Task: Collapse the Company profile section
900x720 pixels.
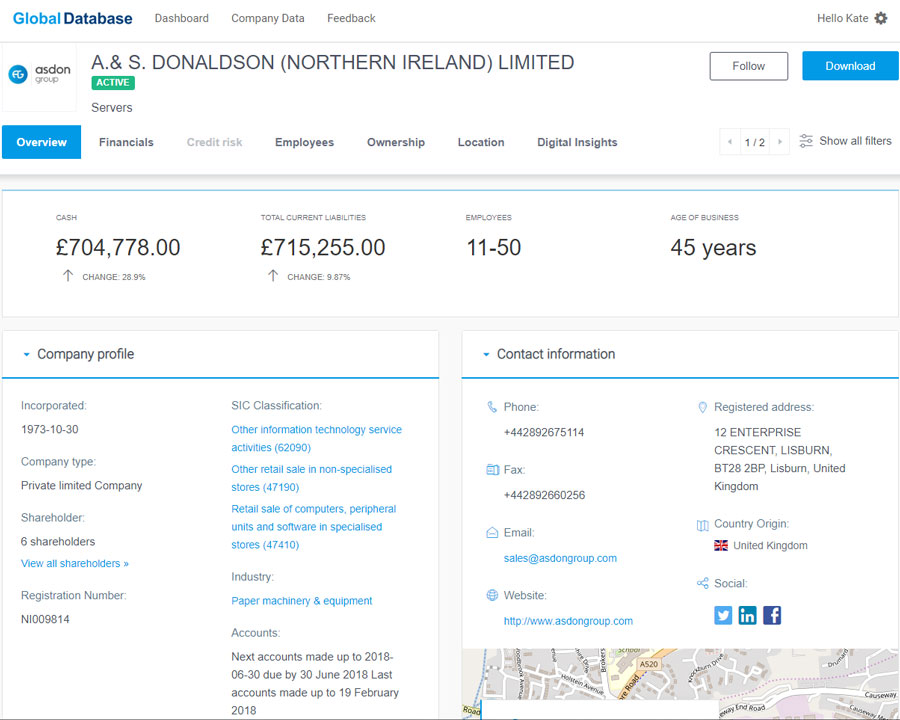Action: pos(26,355)
